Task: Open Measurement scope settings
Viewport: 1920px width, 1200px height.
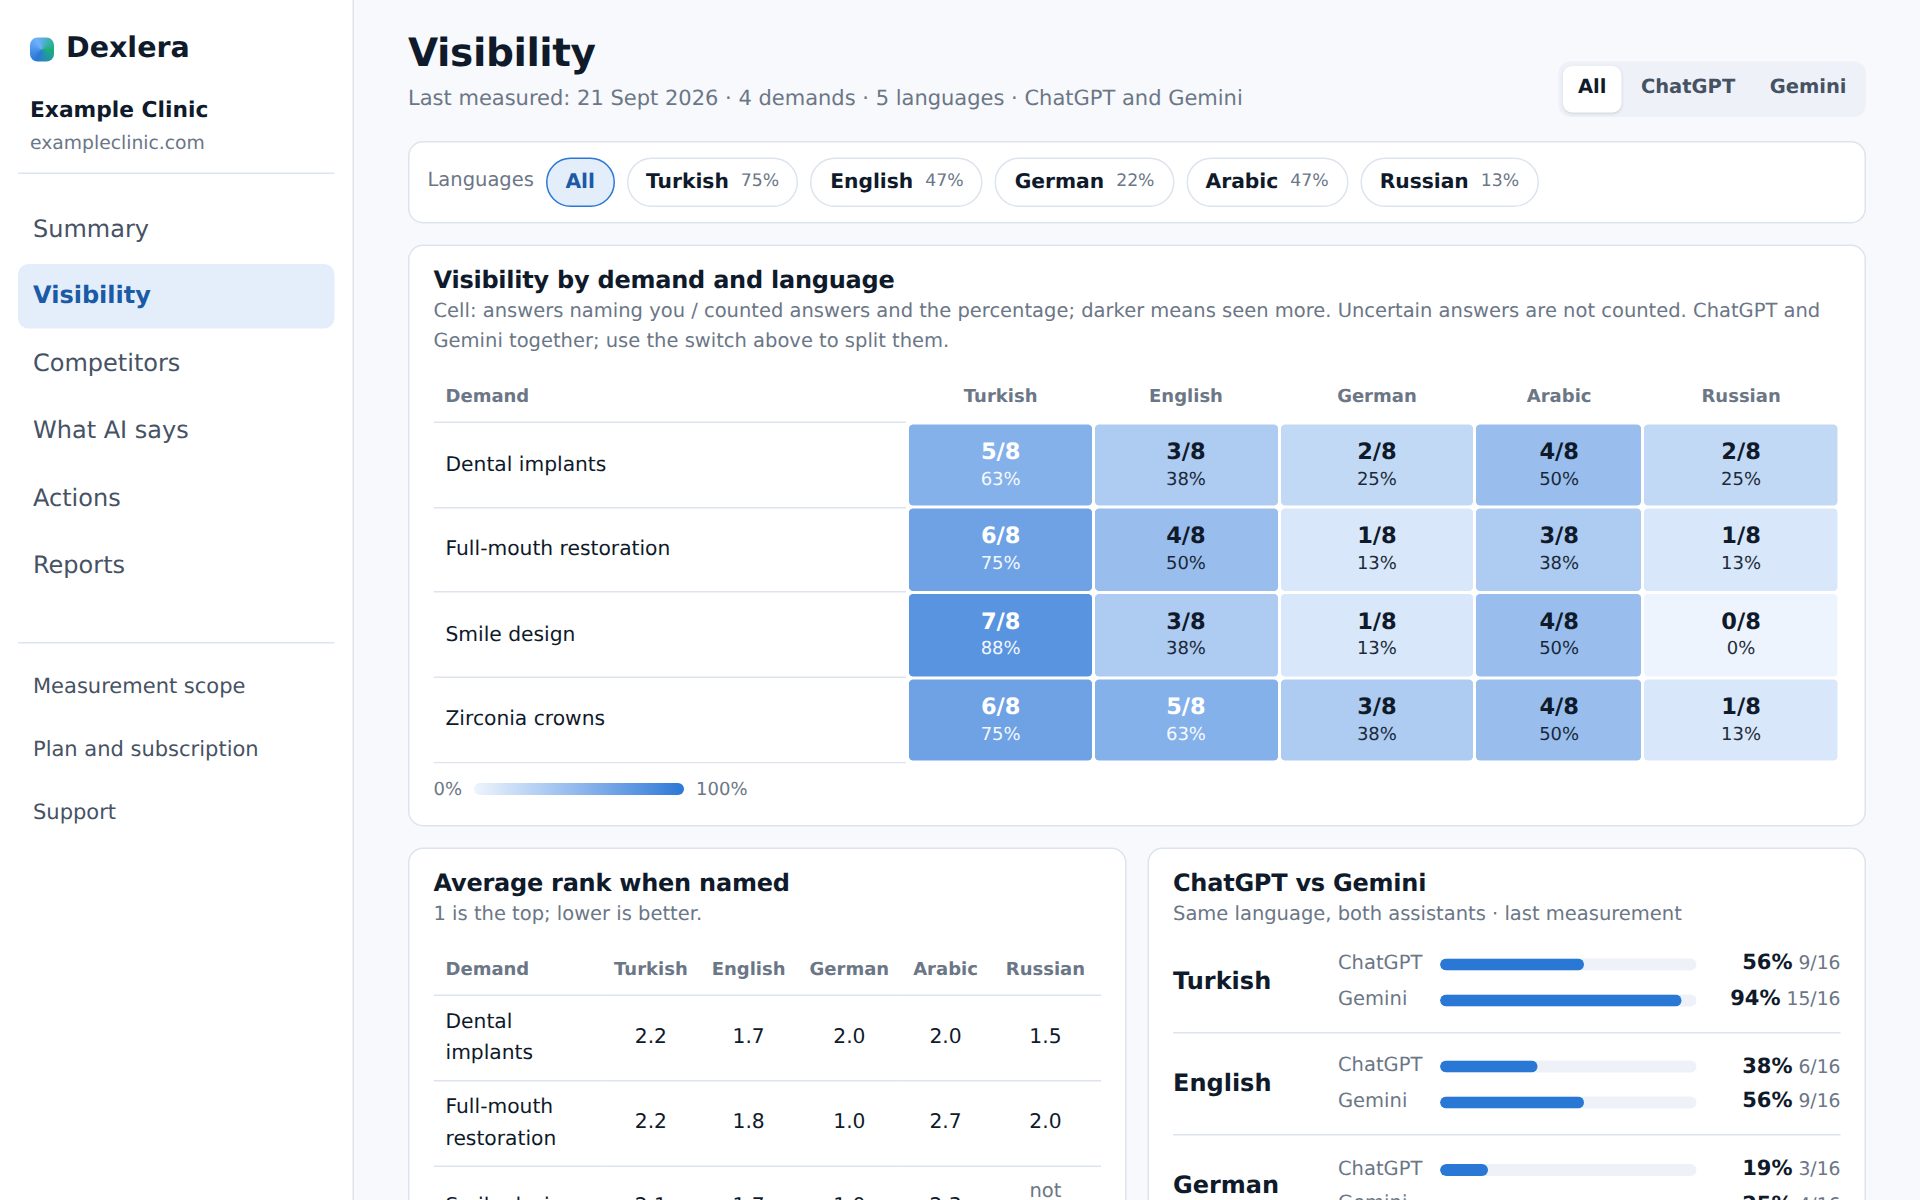Action: [176, 686]
